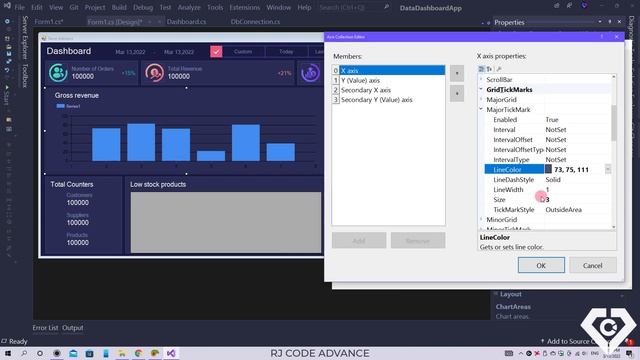Switch to the Form1.cs* tab
The image size is (640, 360).
coord(49,22)
